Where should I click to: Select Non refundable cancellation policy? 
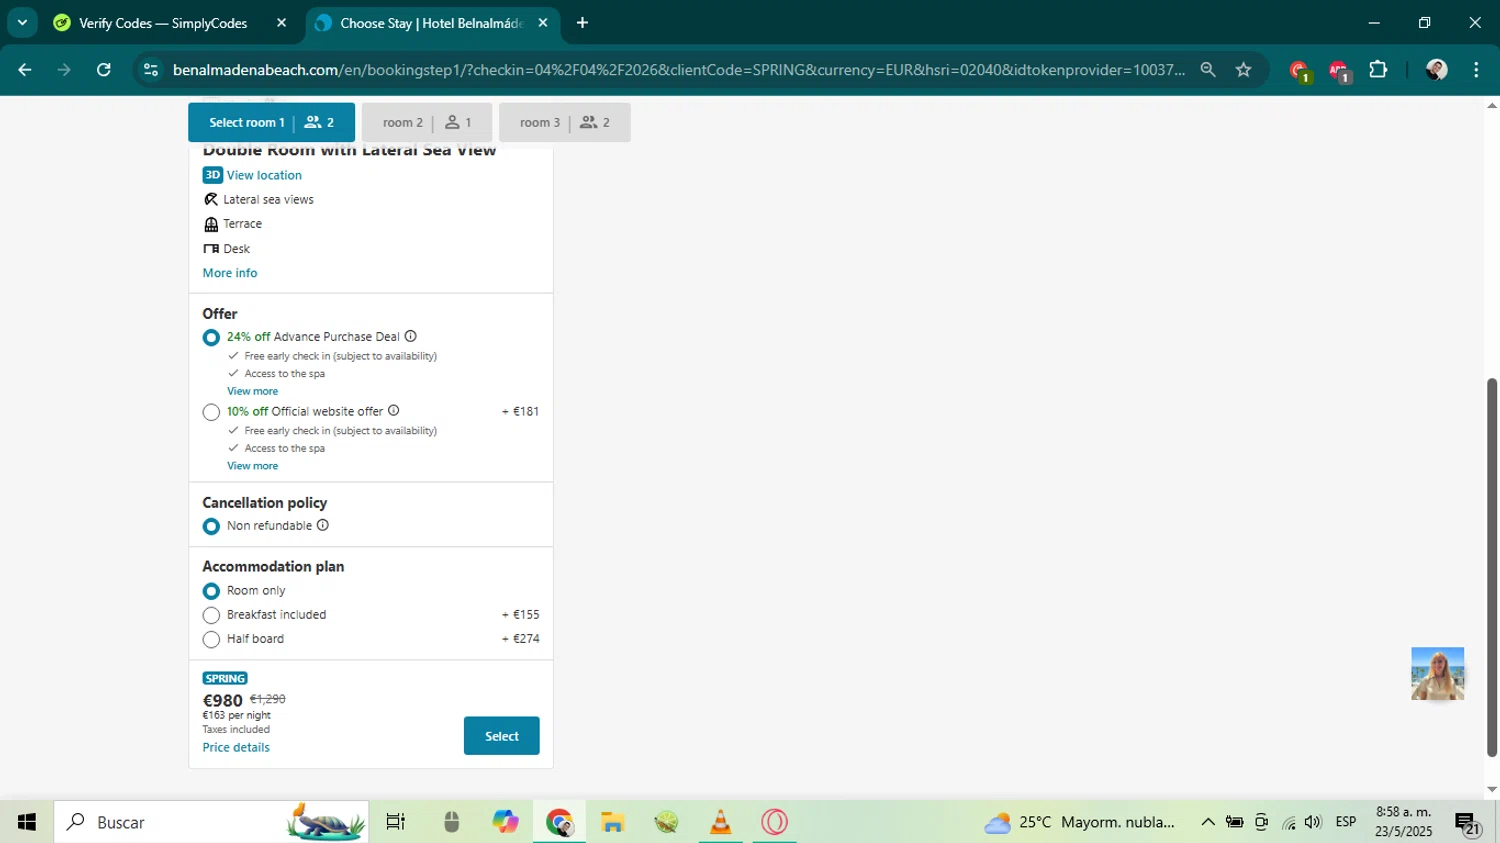pyautogui.click(x=211, y=526)
